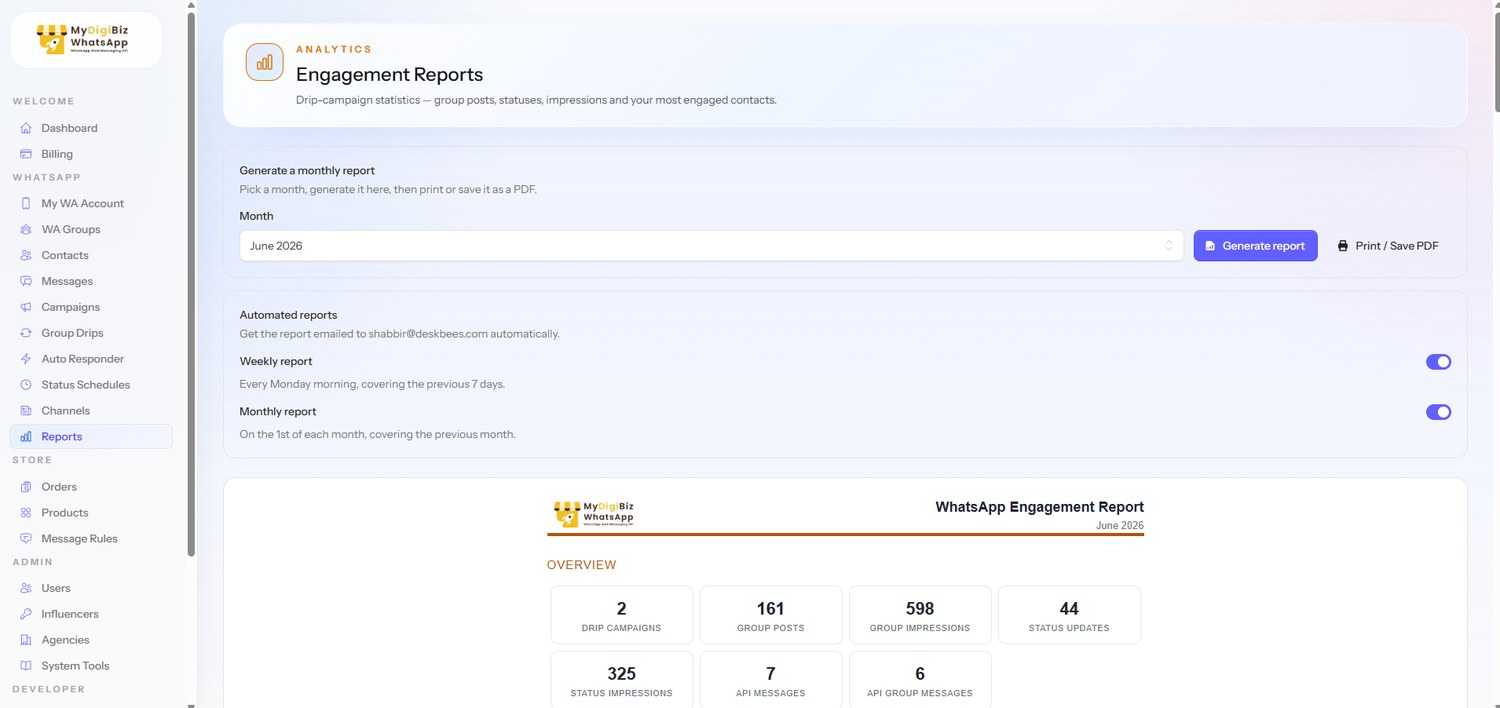This screenshot has height=708, width=1500.
Task: Click the Users icon under Admin
Action: pos(26,588)
